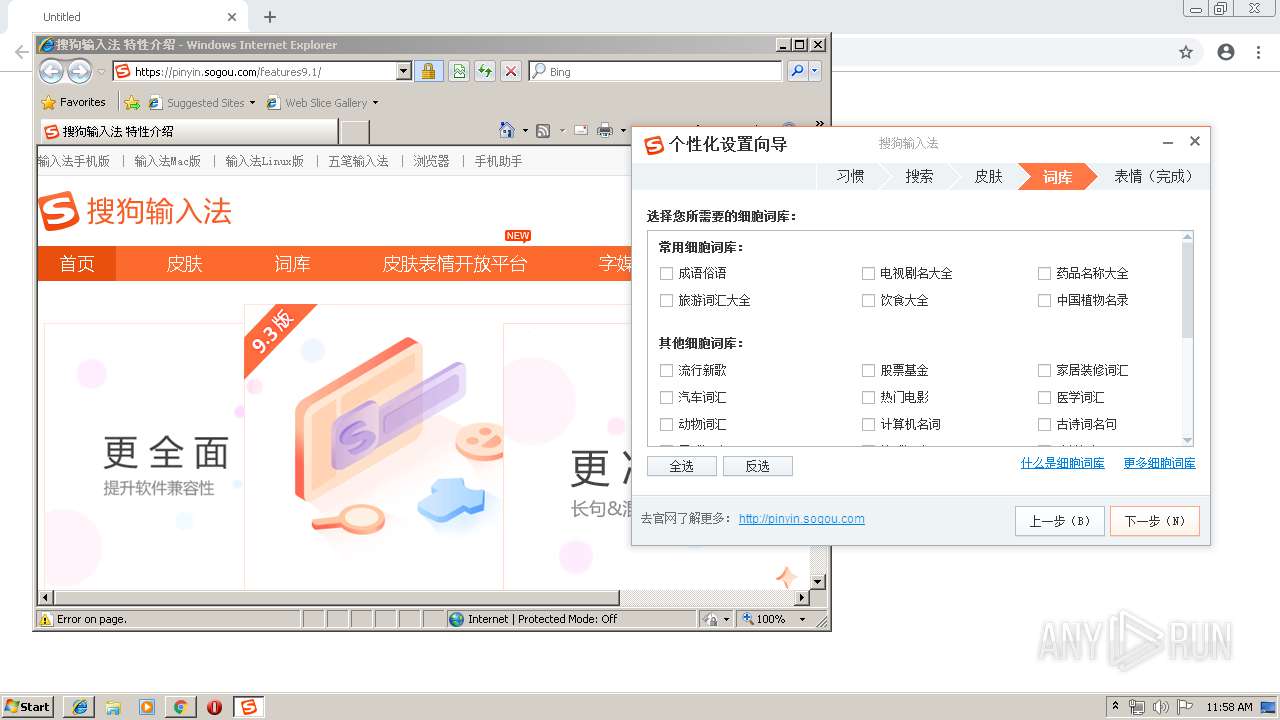Open Sogou installer from the taskbar

248,707
